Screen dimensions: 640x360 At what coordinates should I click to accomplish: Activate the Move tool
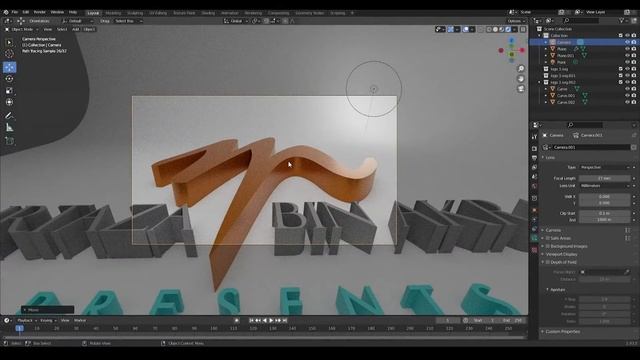point(9,67)
